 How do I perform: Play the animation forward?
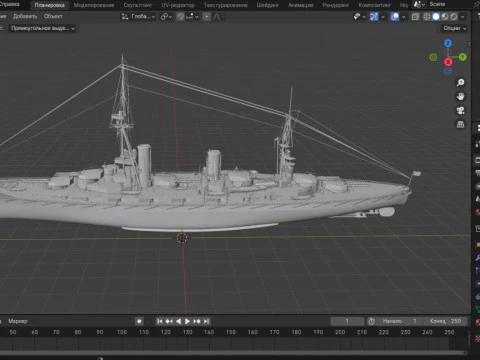tap(187, 321)
